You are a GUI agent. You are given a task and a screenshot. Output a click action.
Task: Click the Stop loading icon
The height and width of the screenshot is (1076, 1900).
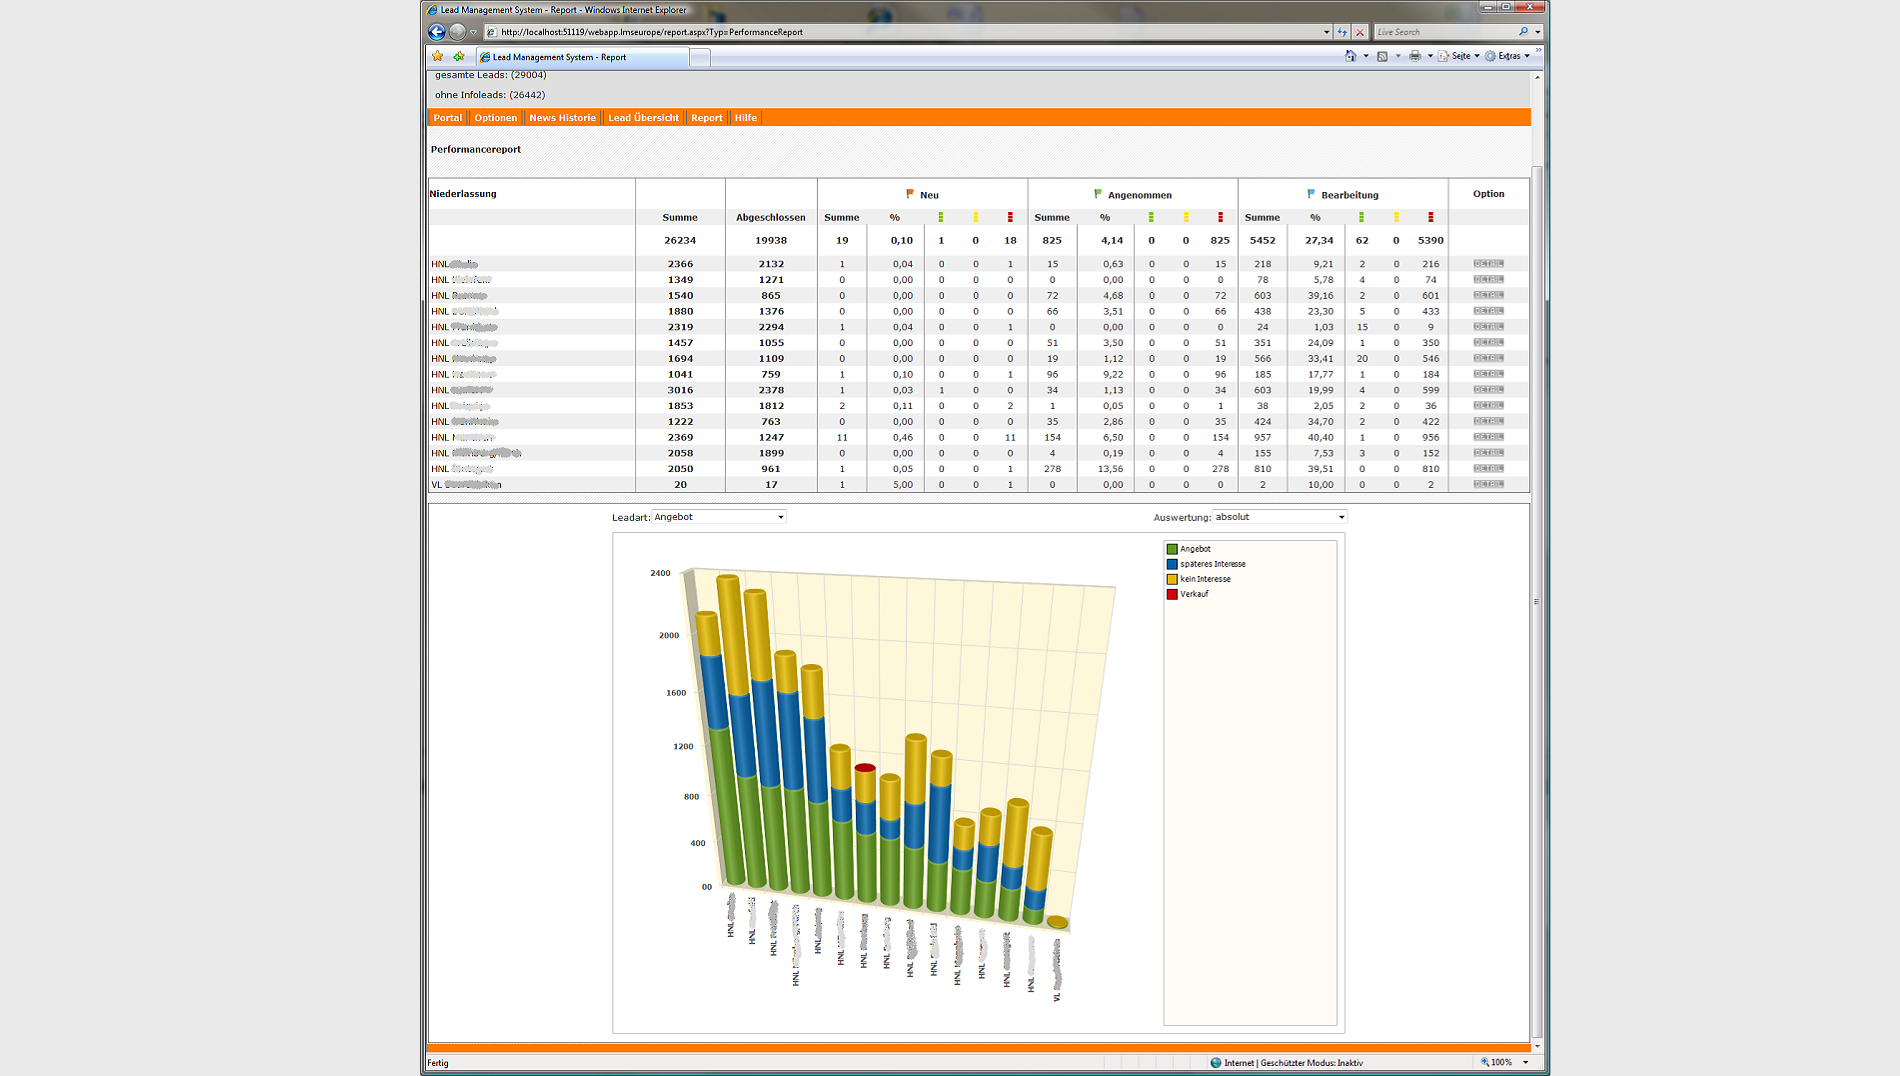[x=1360, y=31]
